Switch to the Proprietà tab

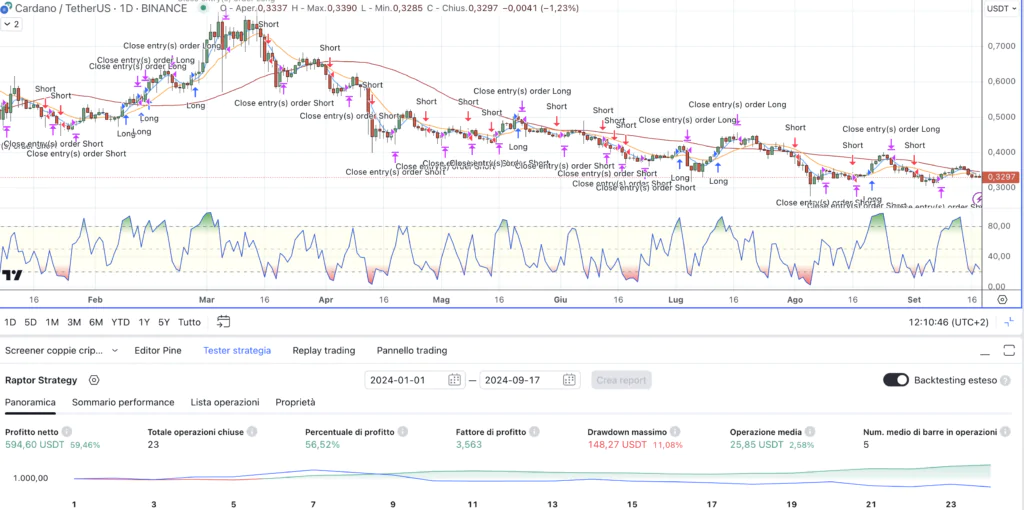pos(295,402)
